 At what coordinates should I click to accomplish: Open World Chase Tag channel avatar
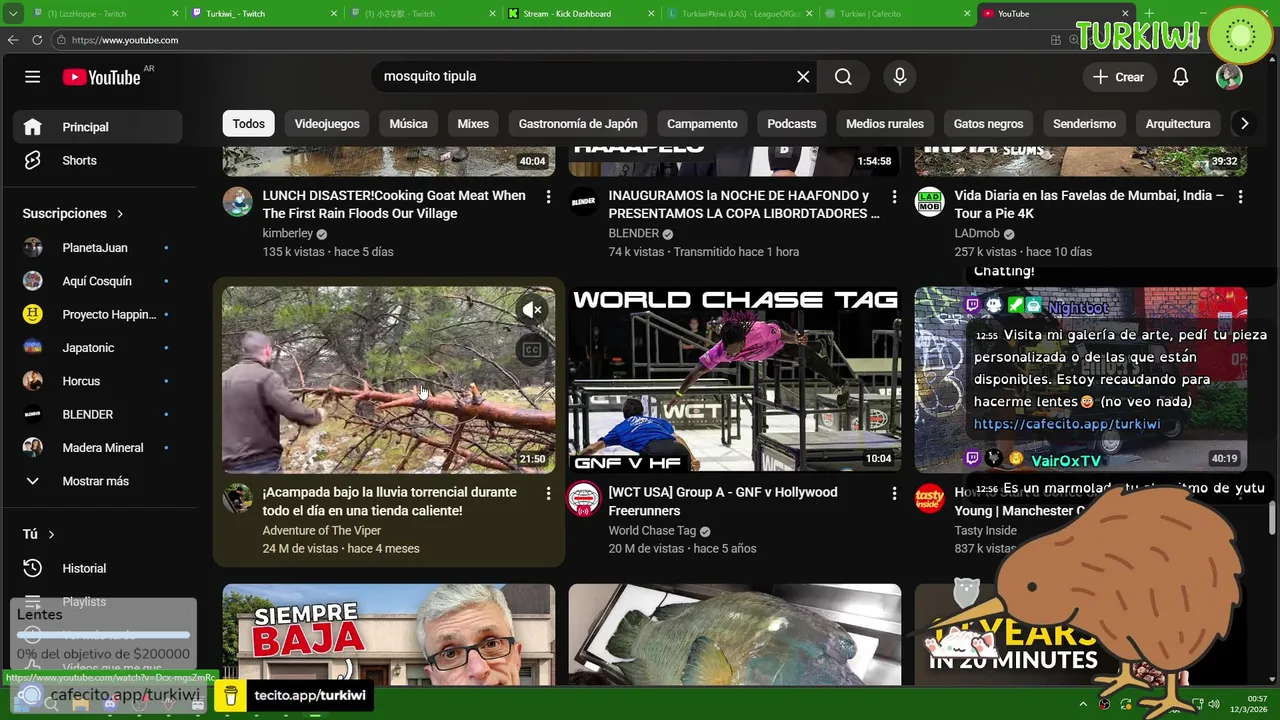(x=584, y=498)
